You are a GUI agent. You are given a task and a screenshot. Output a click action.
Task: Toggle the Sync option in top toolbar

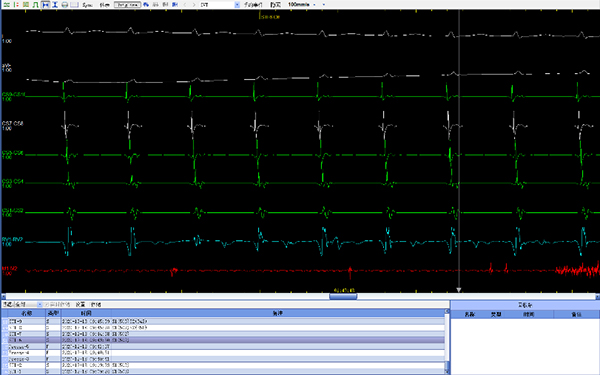[x=87, y=5]
